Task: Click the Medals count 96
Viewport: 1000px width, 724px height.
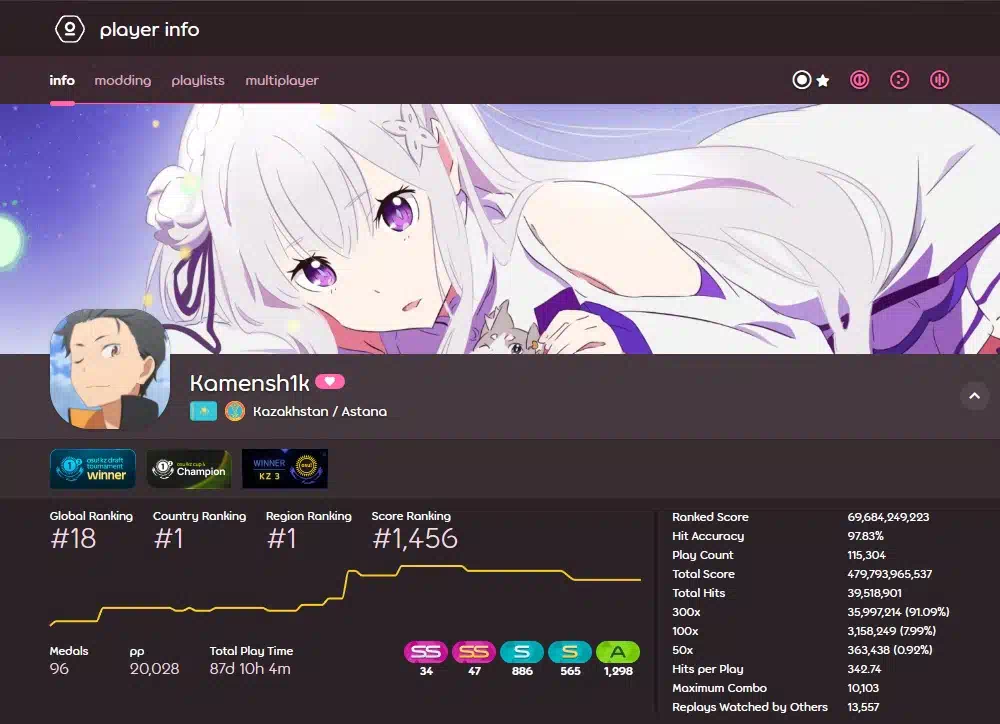Action: pyautogui.click(x=59, y=669)
